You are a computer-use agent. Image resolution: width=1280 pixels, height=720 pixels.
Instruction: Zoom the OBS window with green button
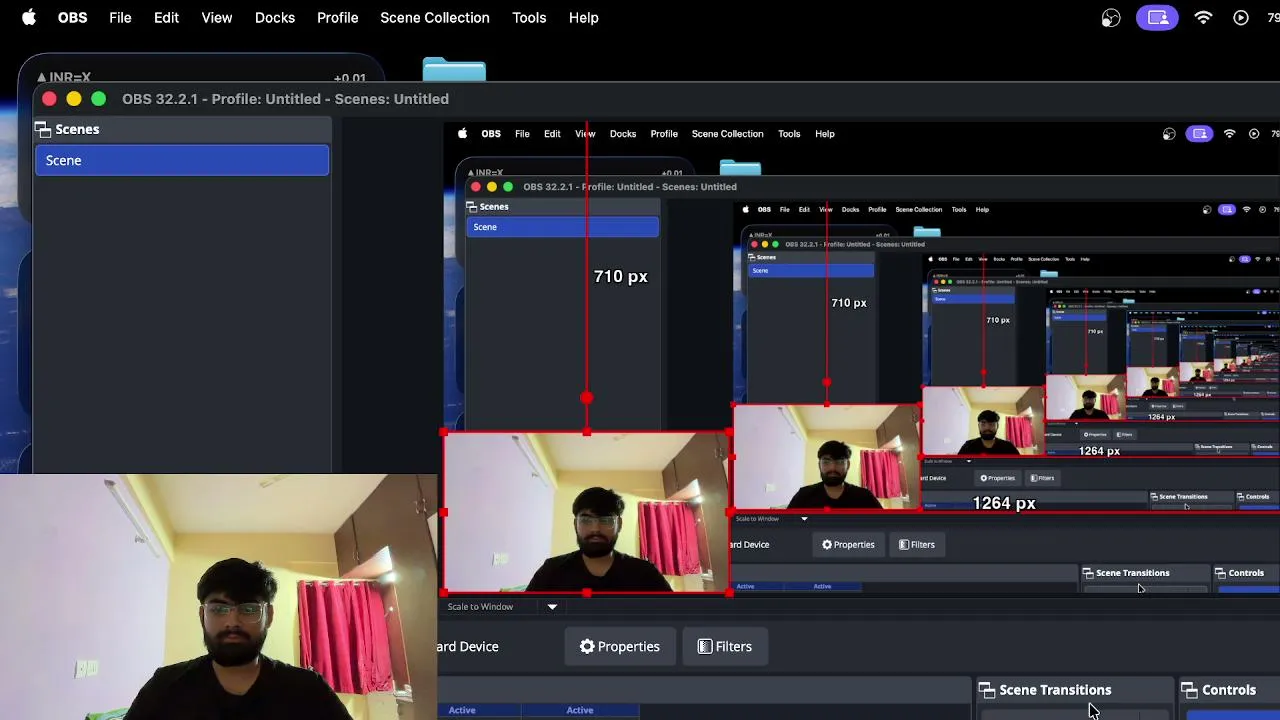pos(98,99)
